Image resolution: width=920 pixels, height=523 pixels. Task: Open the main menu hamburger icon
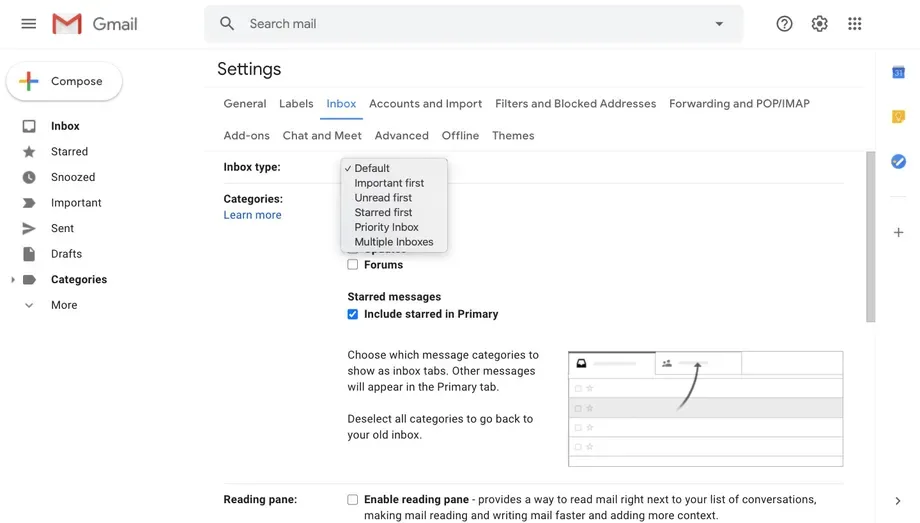(x=29, y=23)
